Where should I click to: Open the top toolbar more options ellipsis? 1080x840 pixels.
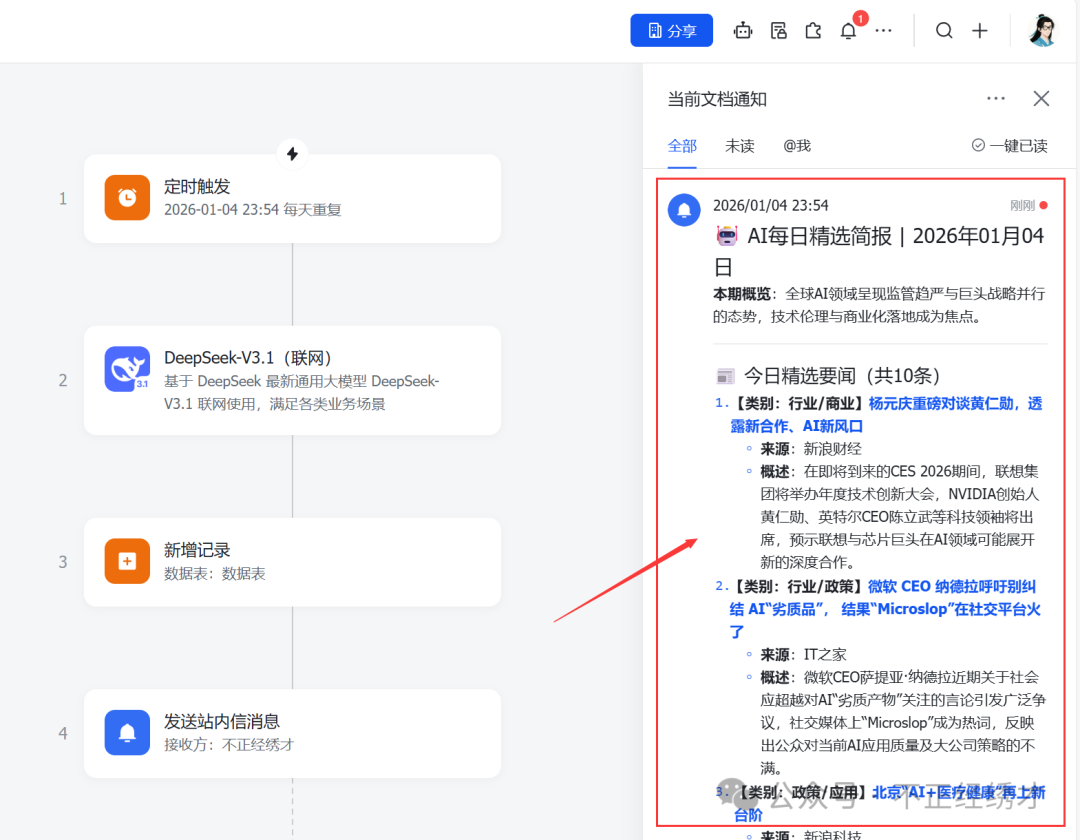point(884,30)
